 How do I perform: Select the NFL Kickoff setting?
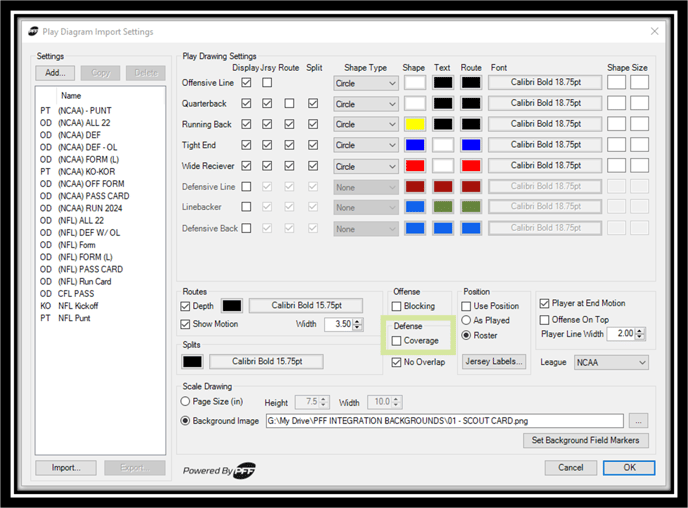point(78,306)
